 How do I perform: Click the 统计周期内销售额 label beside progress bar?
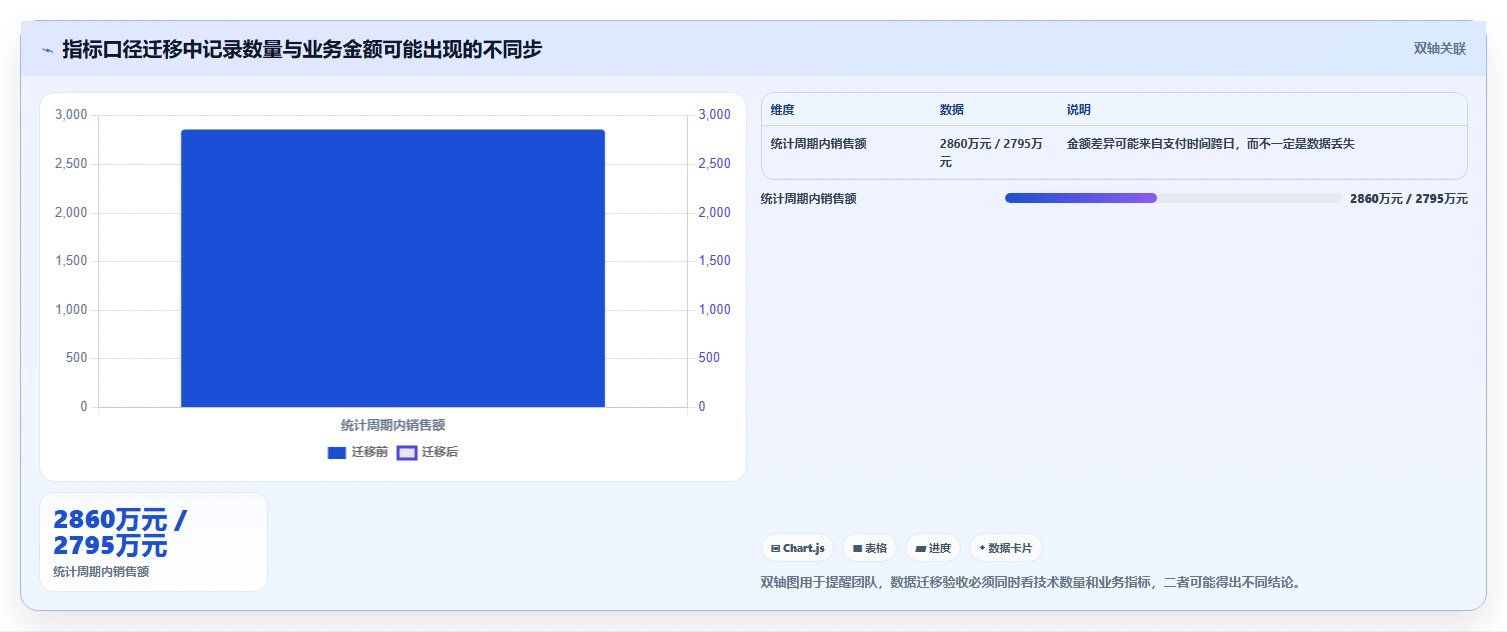(x=809, y=199)
